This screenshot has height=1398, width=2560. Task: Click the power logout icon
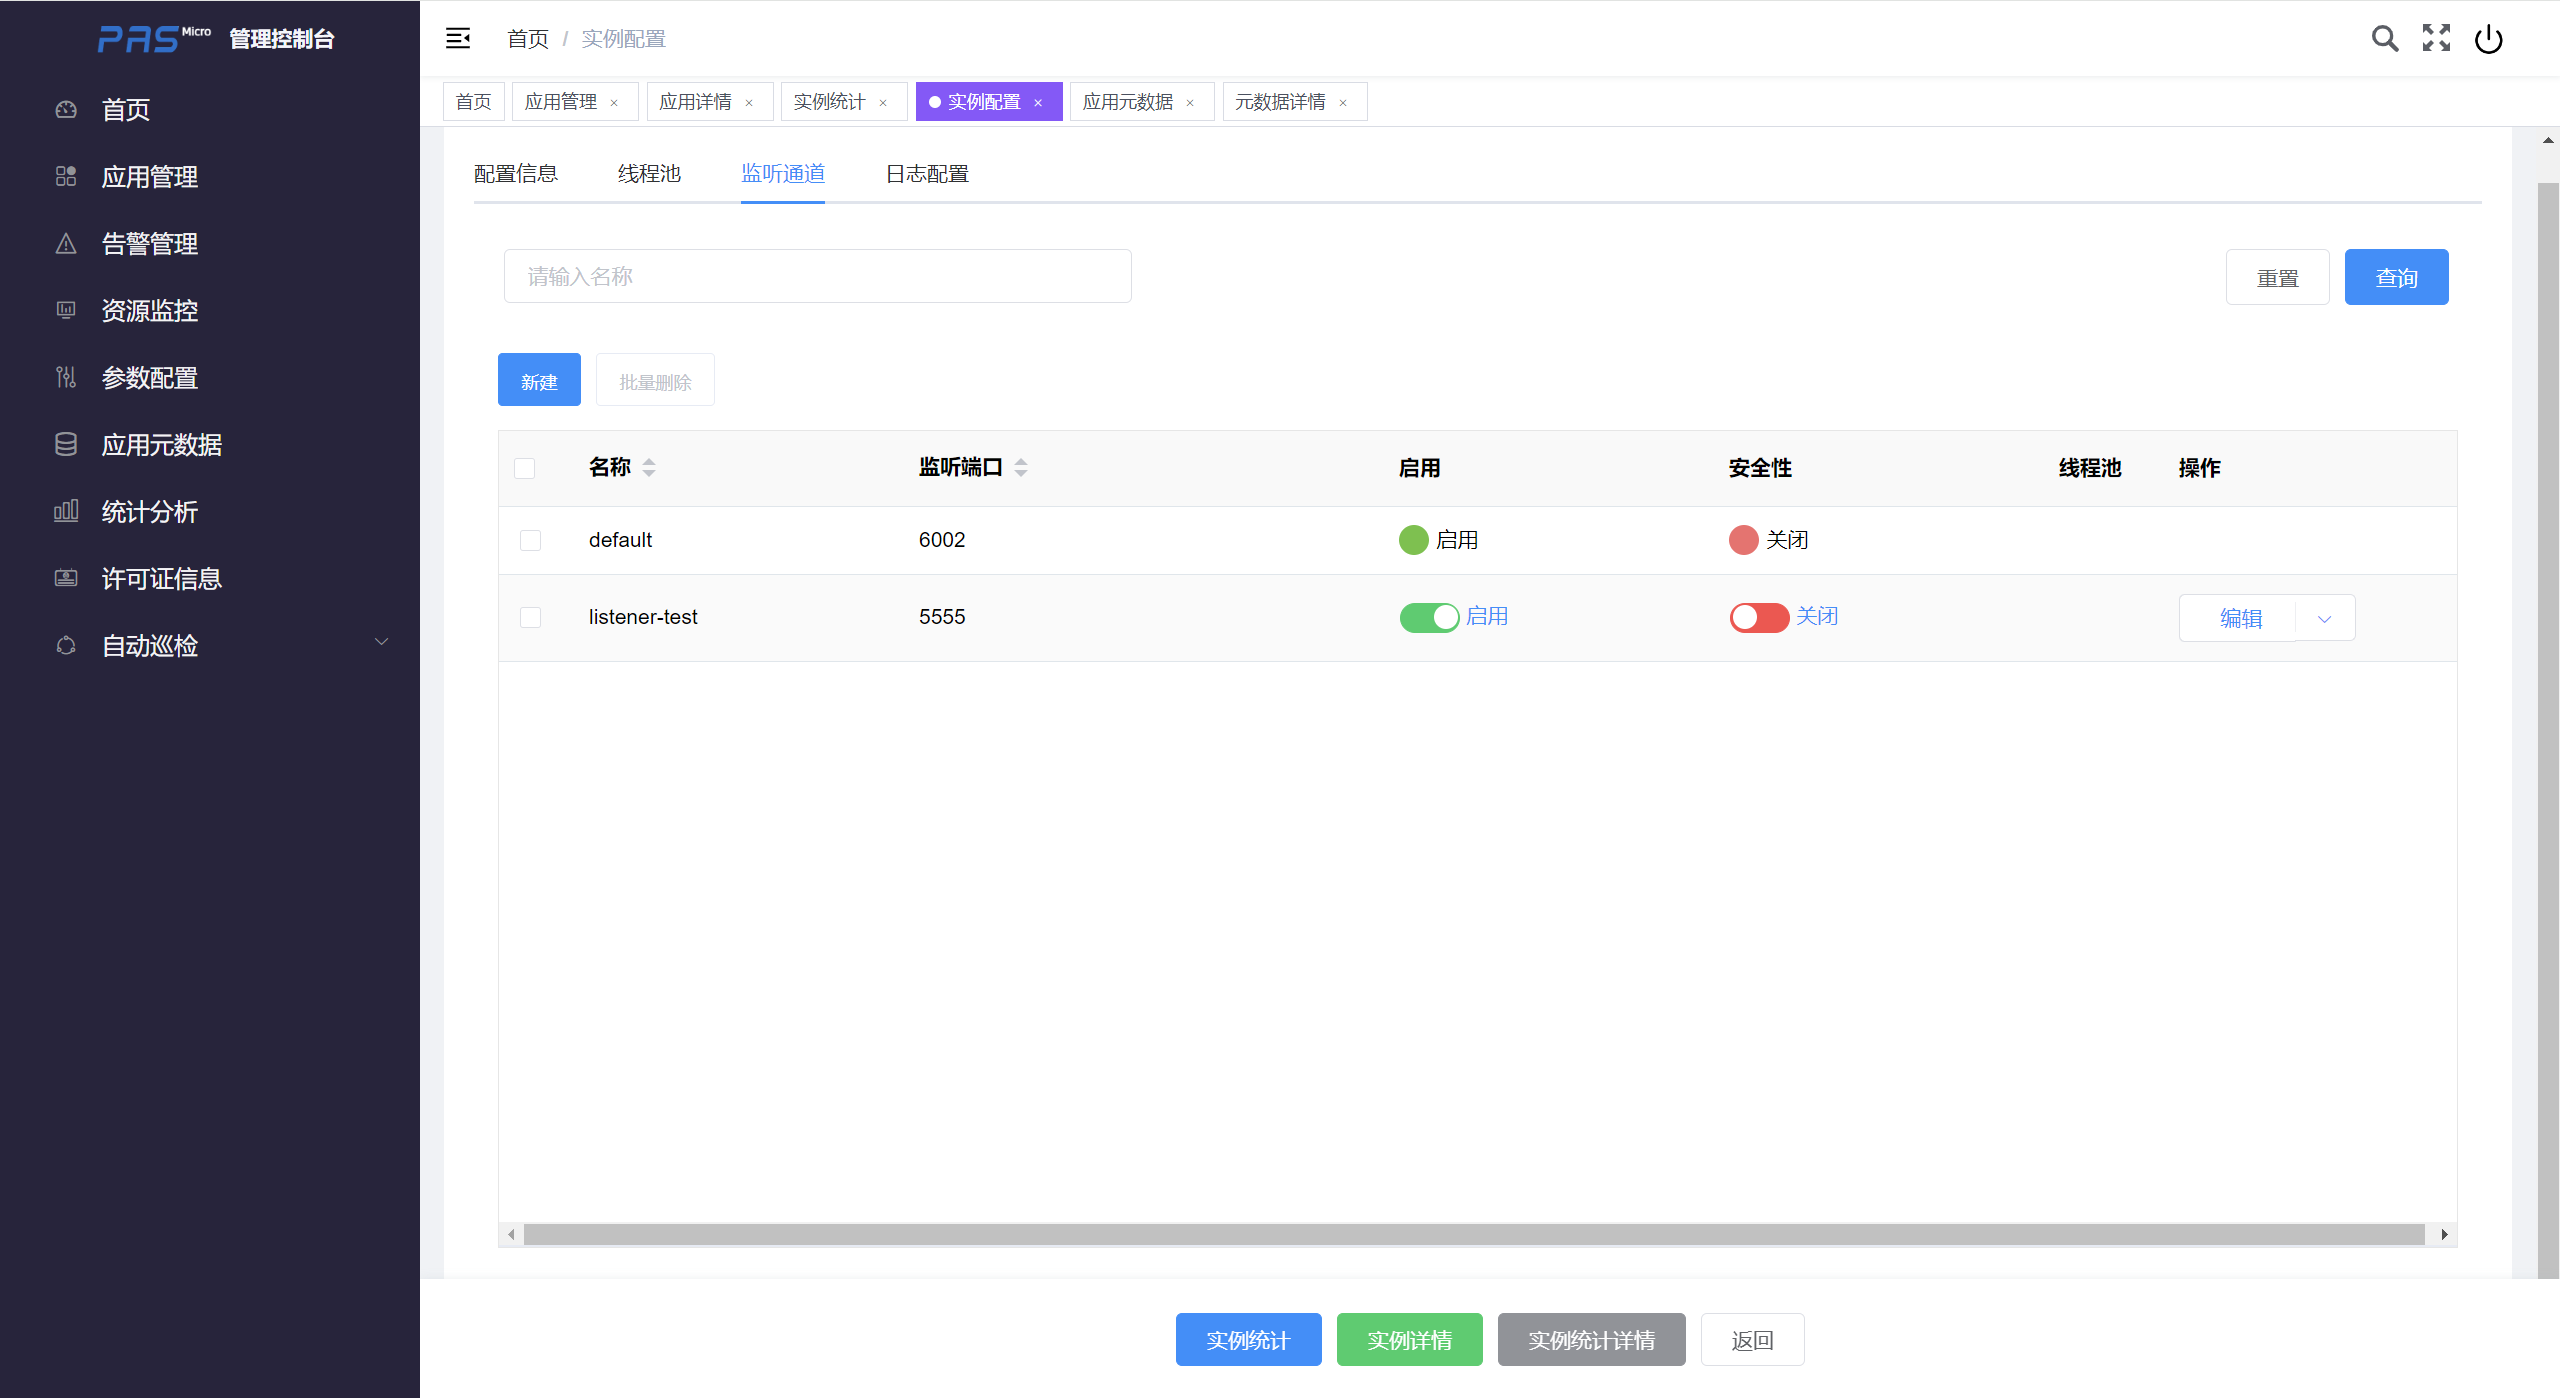2488,39
